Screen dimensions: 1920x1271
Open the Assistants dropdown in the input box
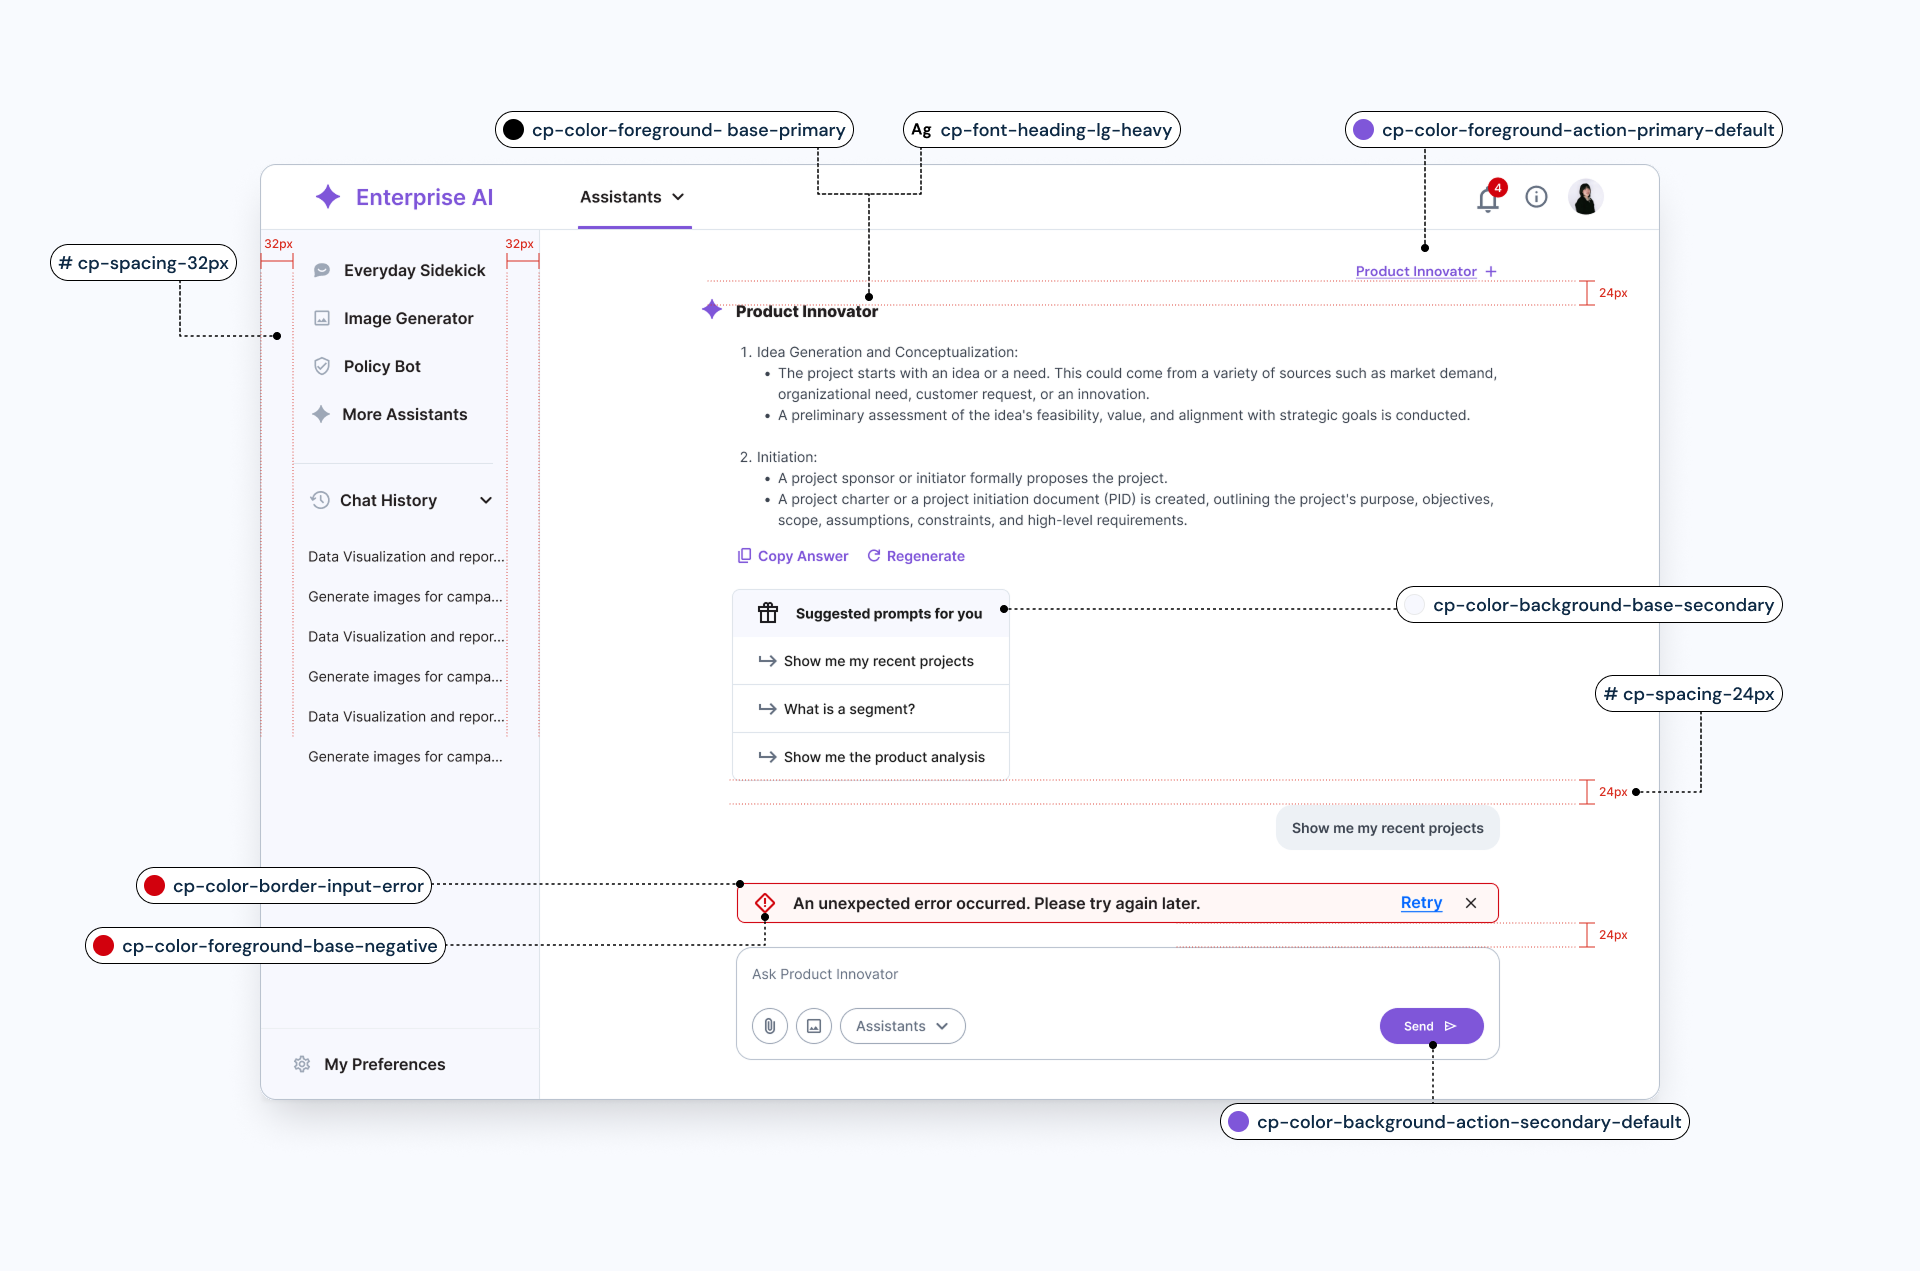tap(902, 1026)
